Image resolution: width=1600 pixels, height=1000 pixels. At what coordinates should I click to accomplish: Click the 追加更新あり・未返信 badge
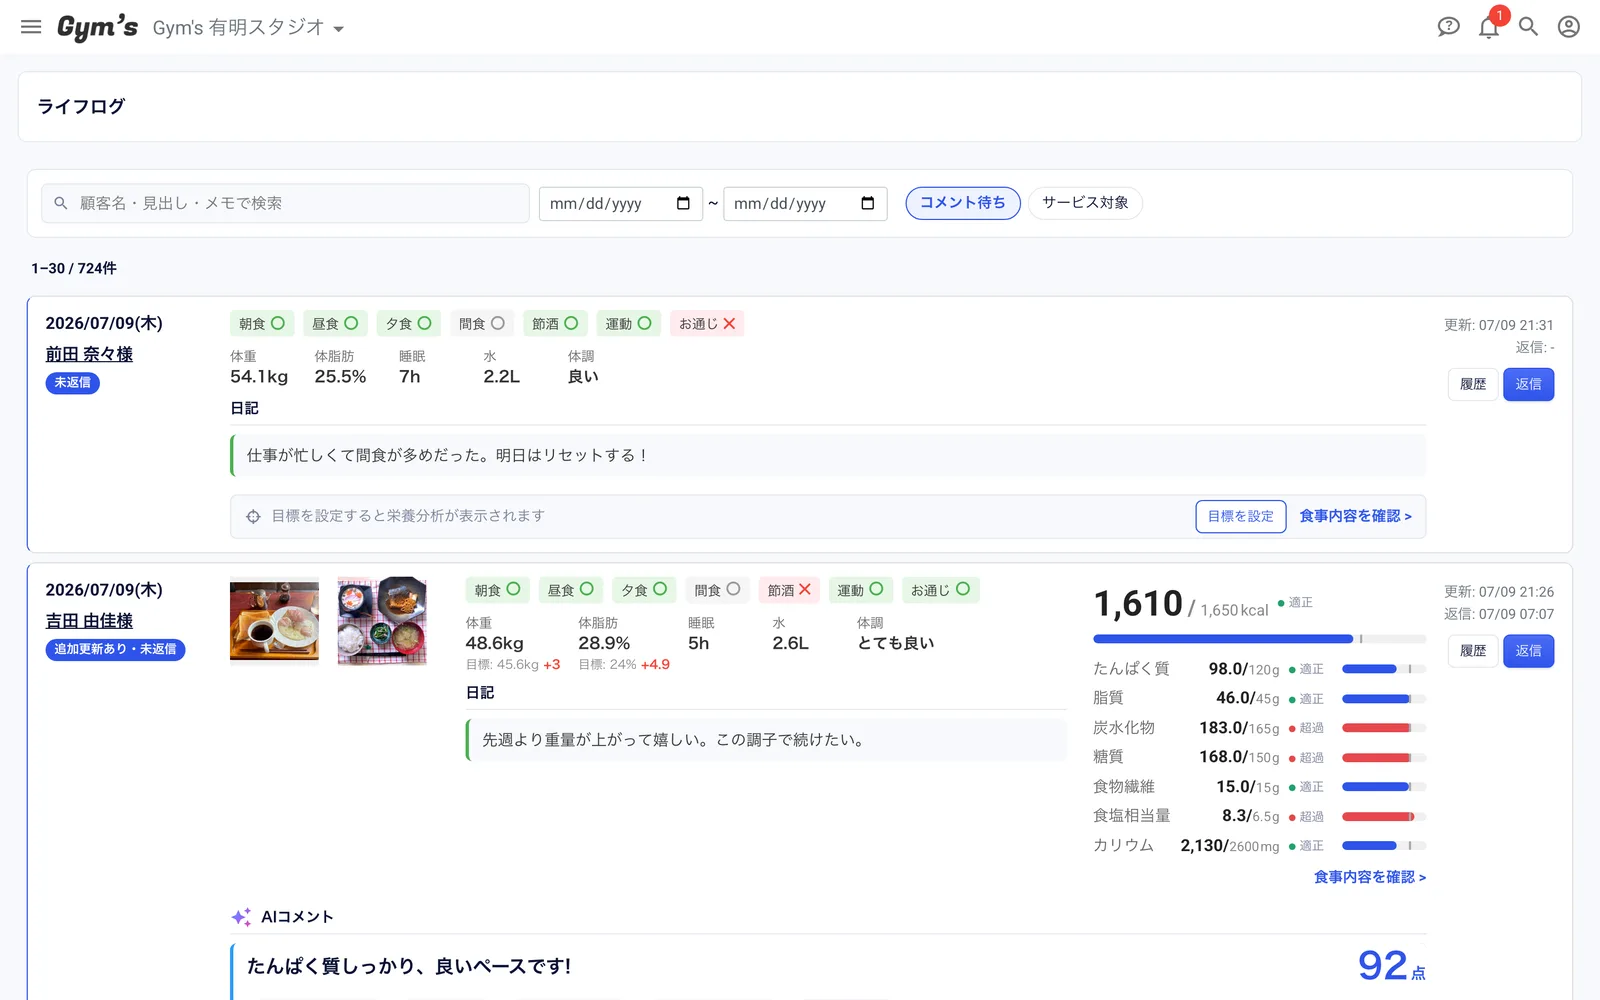[x=115, y=650]
